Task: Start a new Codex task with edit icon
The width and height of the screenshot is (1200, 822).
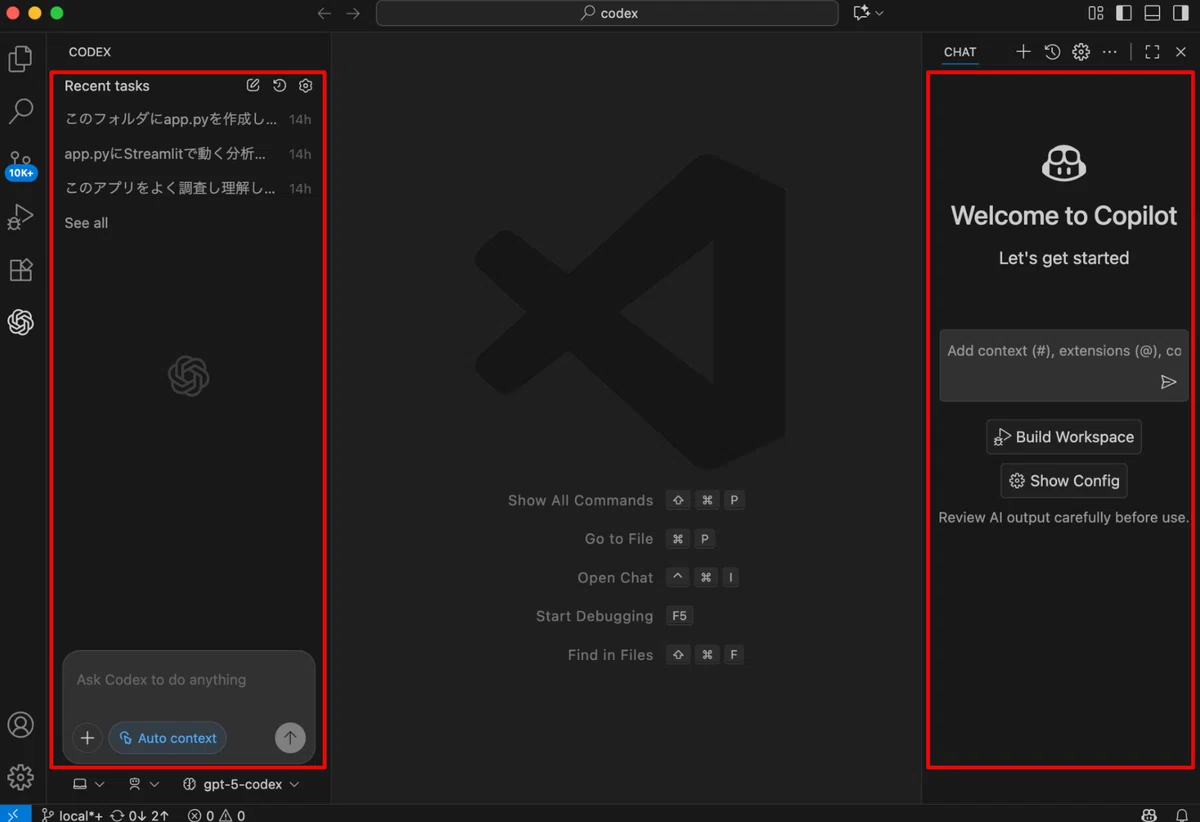Action: (253, 86)
